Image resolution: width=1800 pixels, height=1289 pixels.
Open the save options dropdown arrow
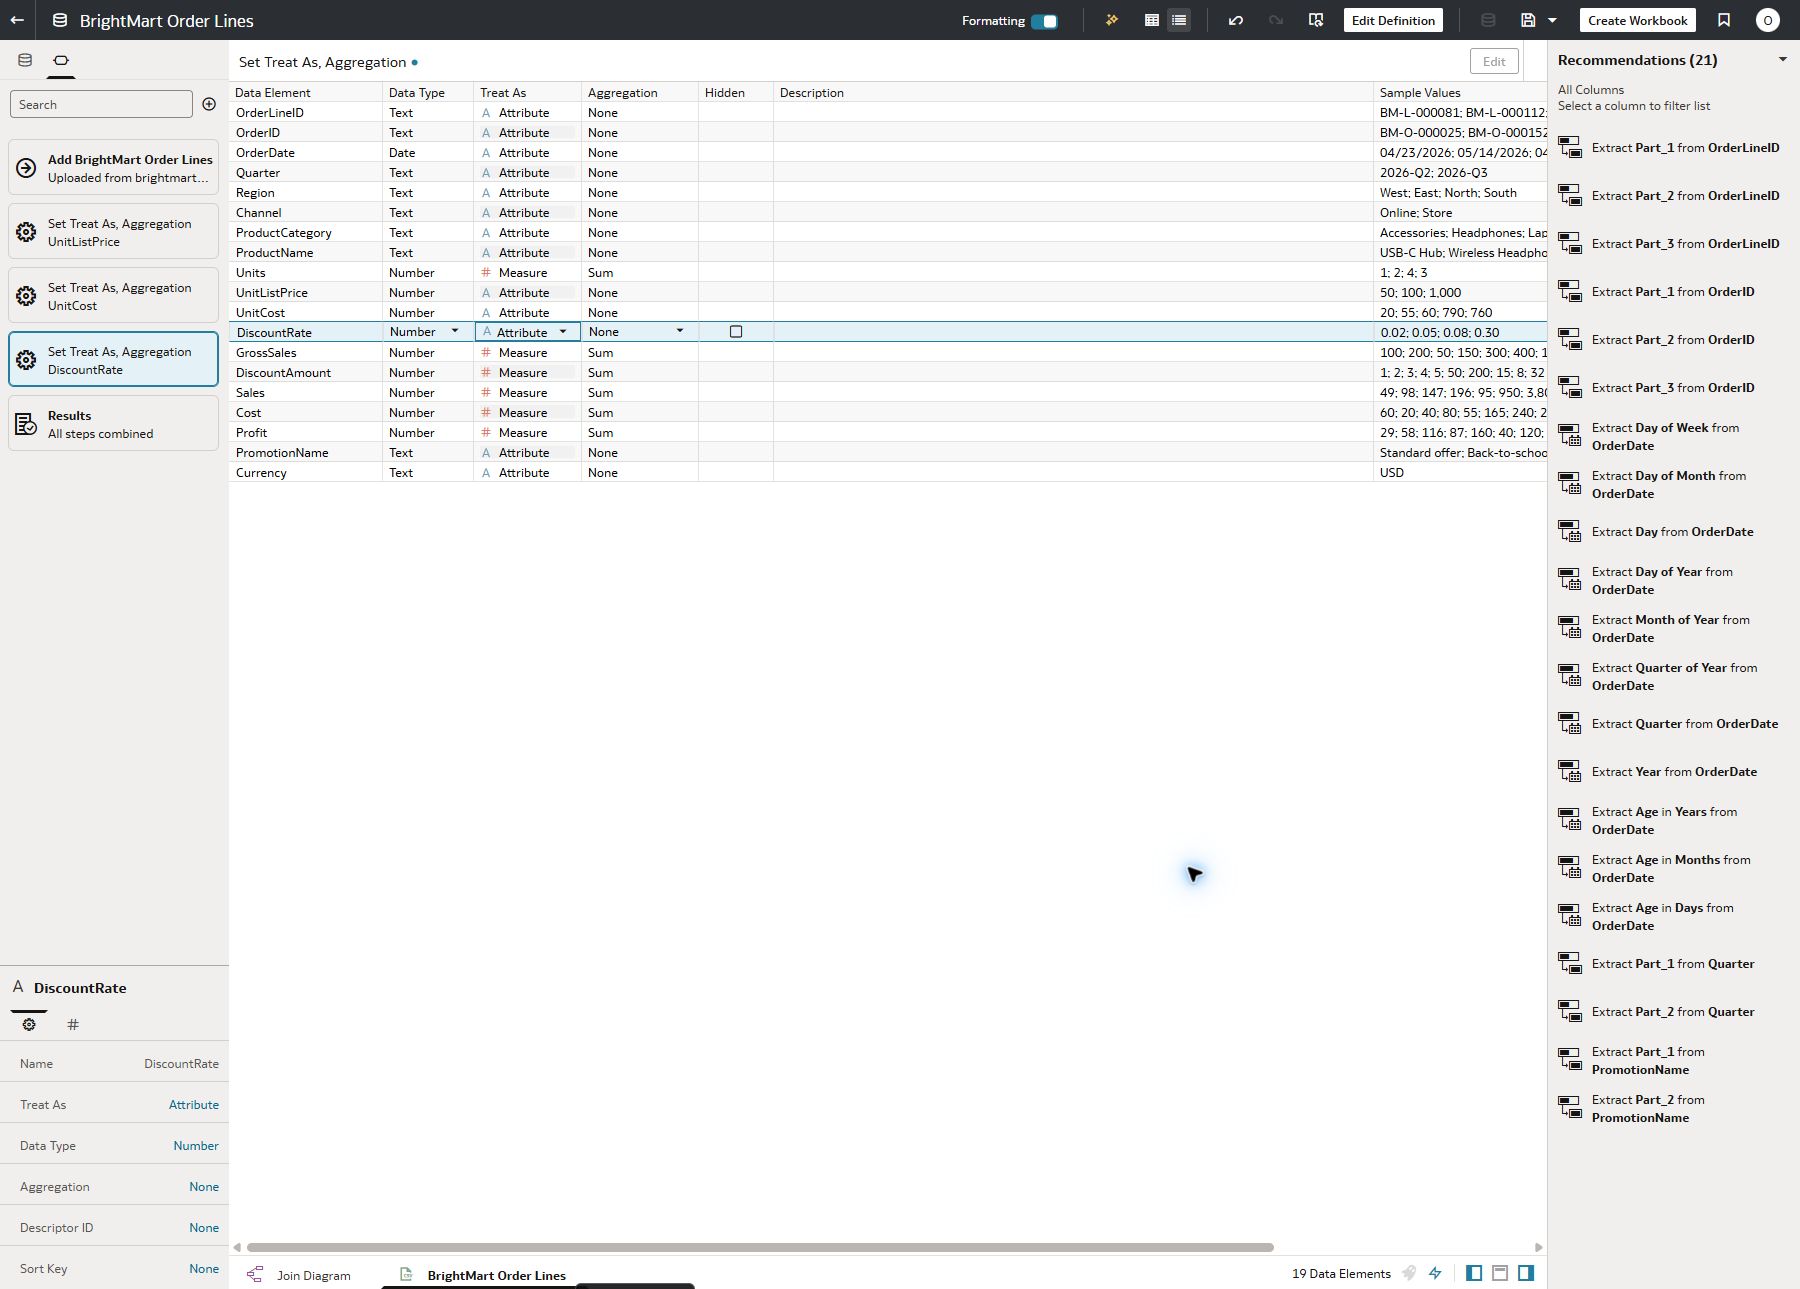coord(1552,20)
